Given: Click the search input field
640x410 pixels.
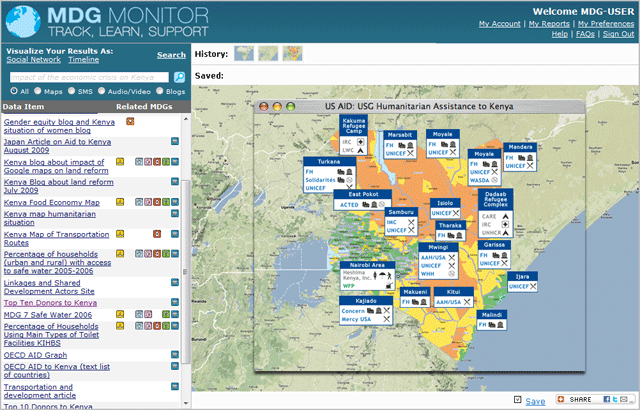Looking at the screenshot, I should (x=89, y=77).
